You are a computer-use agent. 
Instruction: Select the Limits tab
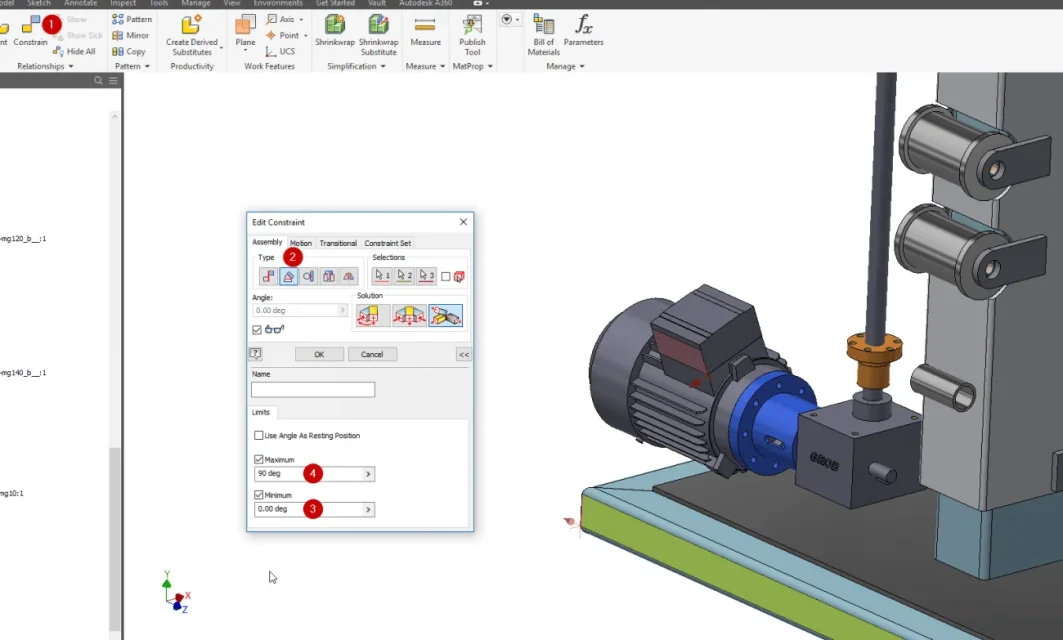(x=261, y=412)
